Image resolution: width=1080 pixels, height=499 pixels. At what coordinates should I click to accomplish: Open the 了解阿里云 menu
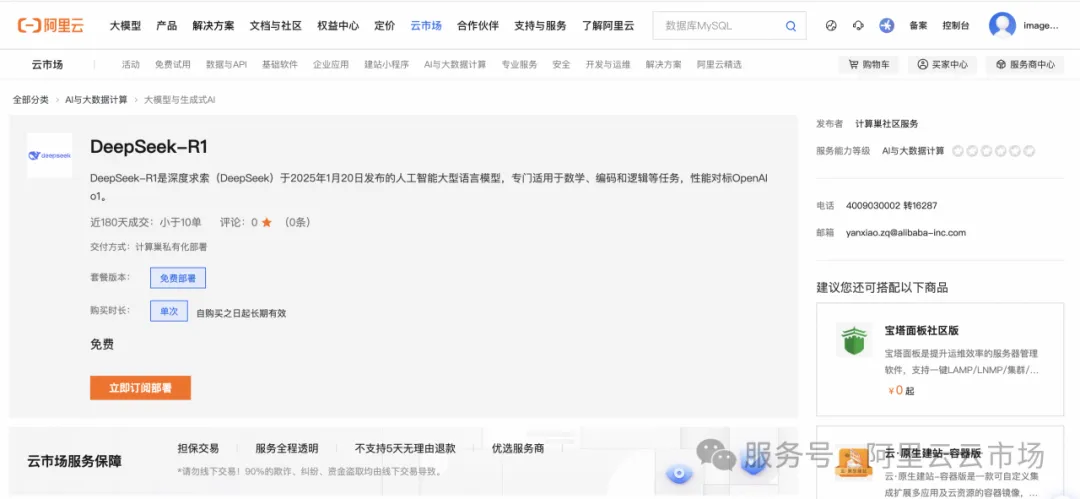click(608, 26)
